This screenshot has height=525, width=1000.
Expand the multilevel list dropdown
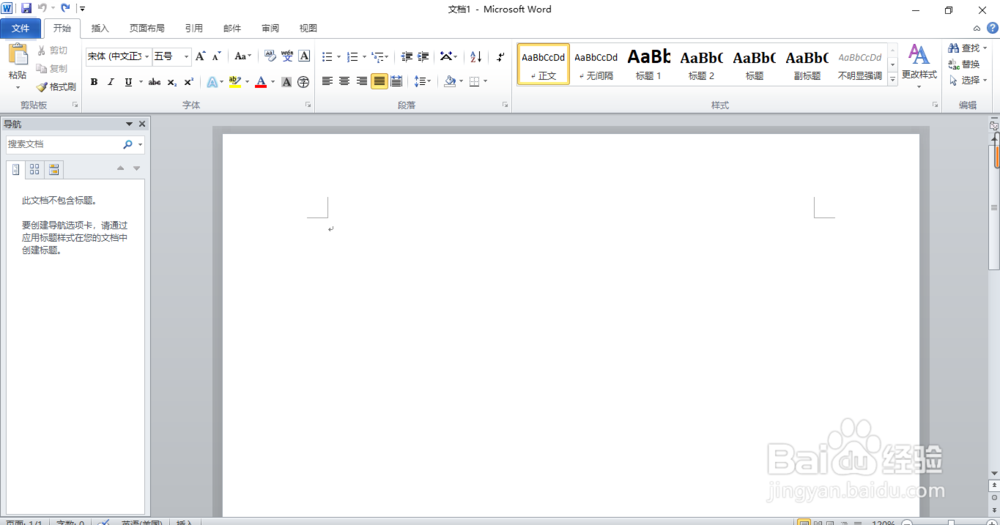pyautogui.click(x=386, y=57)
